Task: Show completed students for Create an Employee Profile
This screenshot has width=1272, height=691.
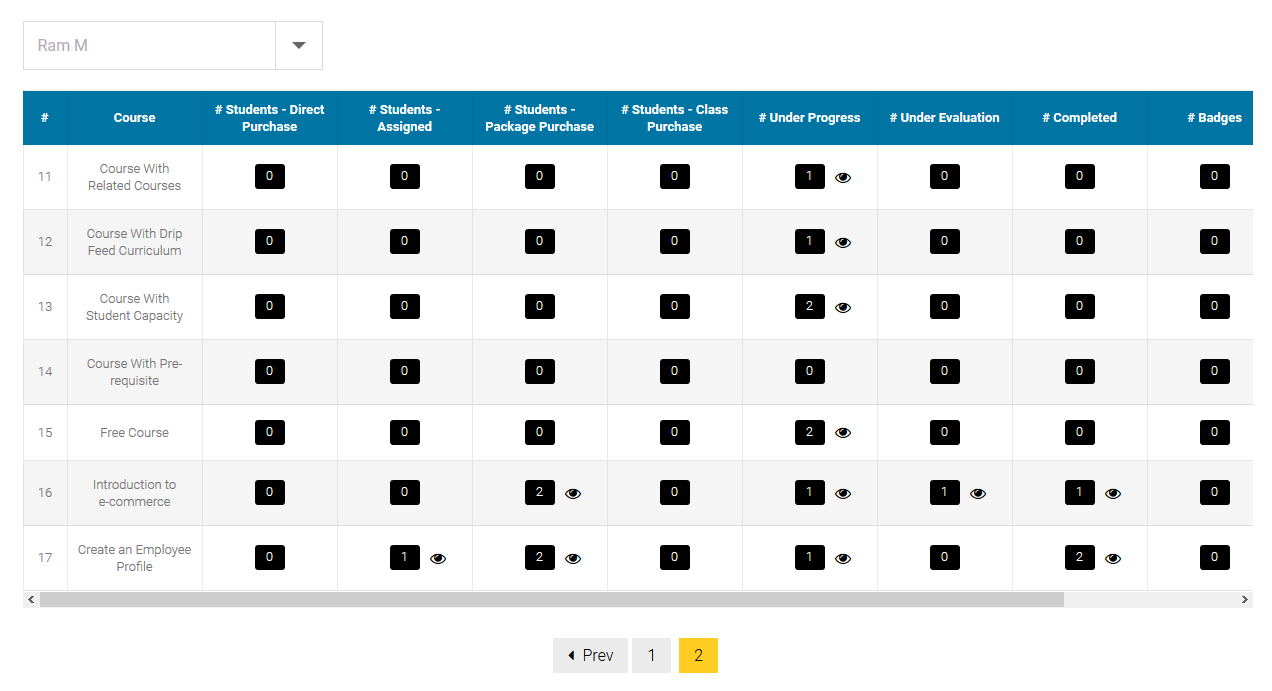Action: point(1113,558)
